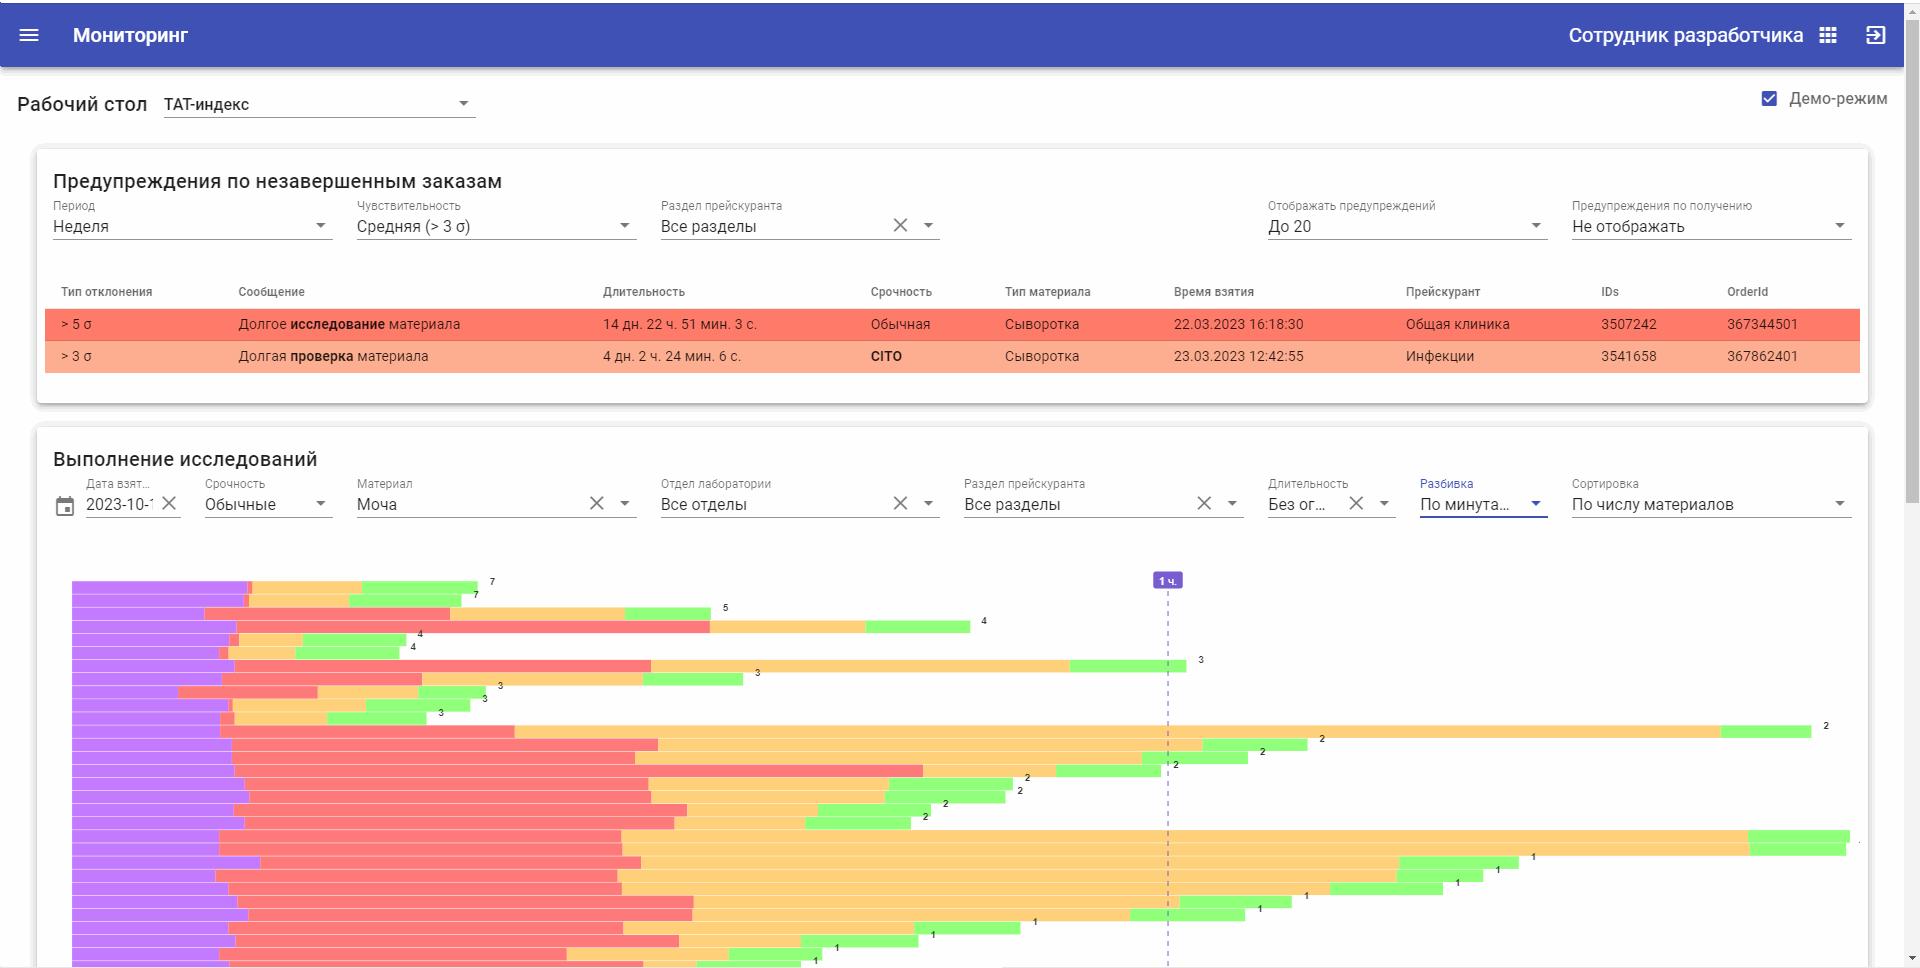1920x968 pixels.
Task: Toggle the Демо-режим checkbox
Action: click(1769, 99)
